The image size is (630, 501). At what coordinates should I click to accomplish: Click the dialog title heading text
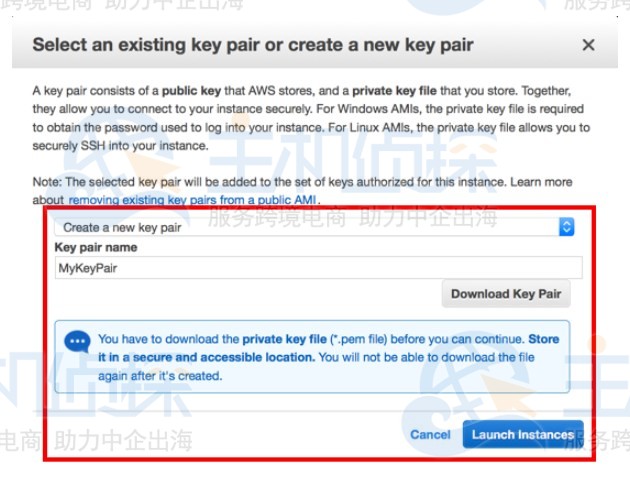click(253, 45)
